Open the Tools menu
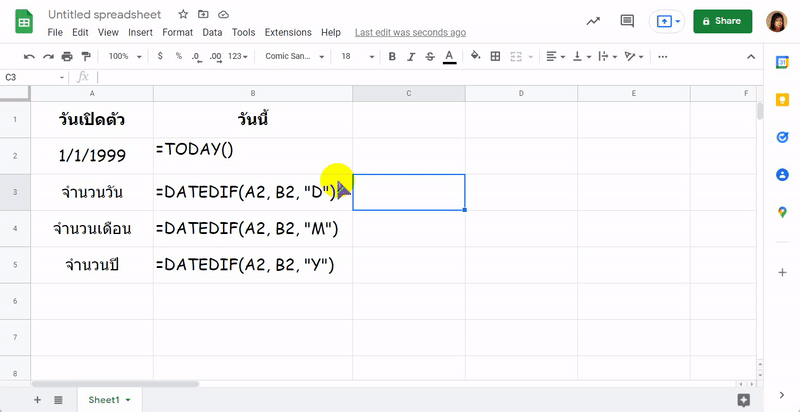The height and width of the screenshot is (412, 800). click(243, 32)
